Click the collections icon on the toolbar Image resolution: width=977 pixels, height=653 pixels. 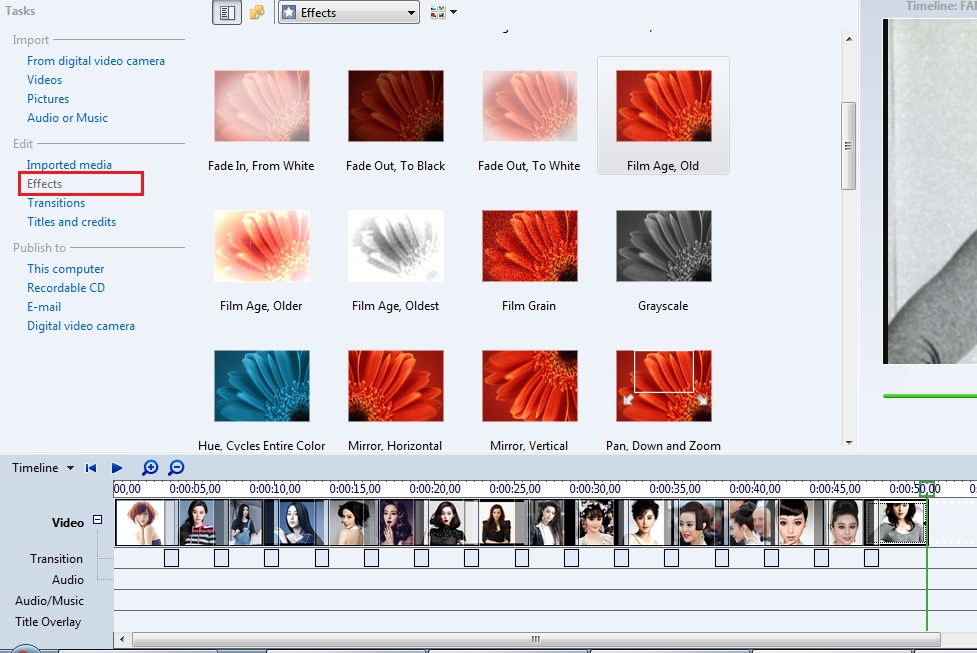click(256, 12)
